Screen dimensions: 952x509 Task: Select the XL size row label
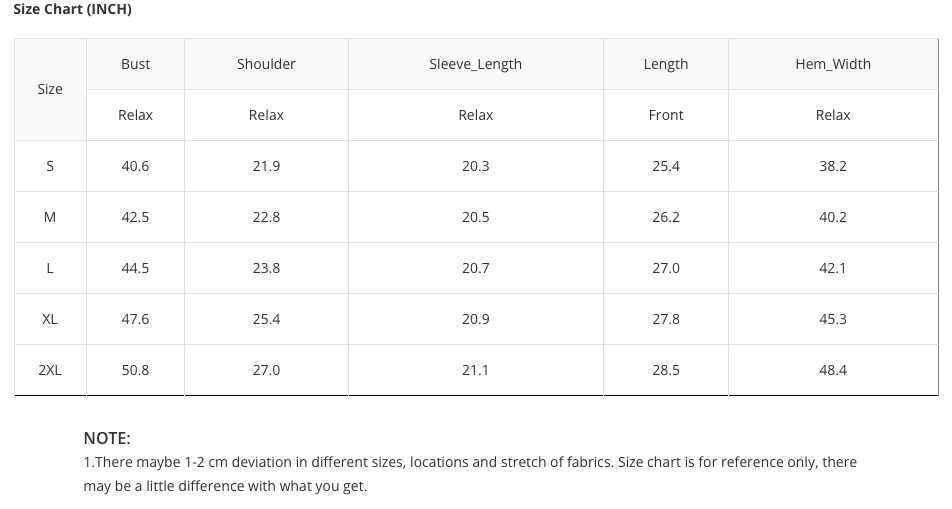coord(50,319)
